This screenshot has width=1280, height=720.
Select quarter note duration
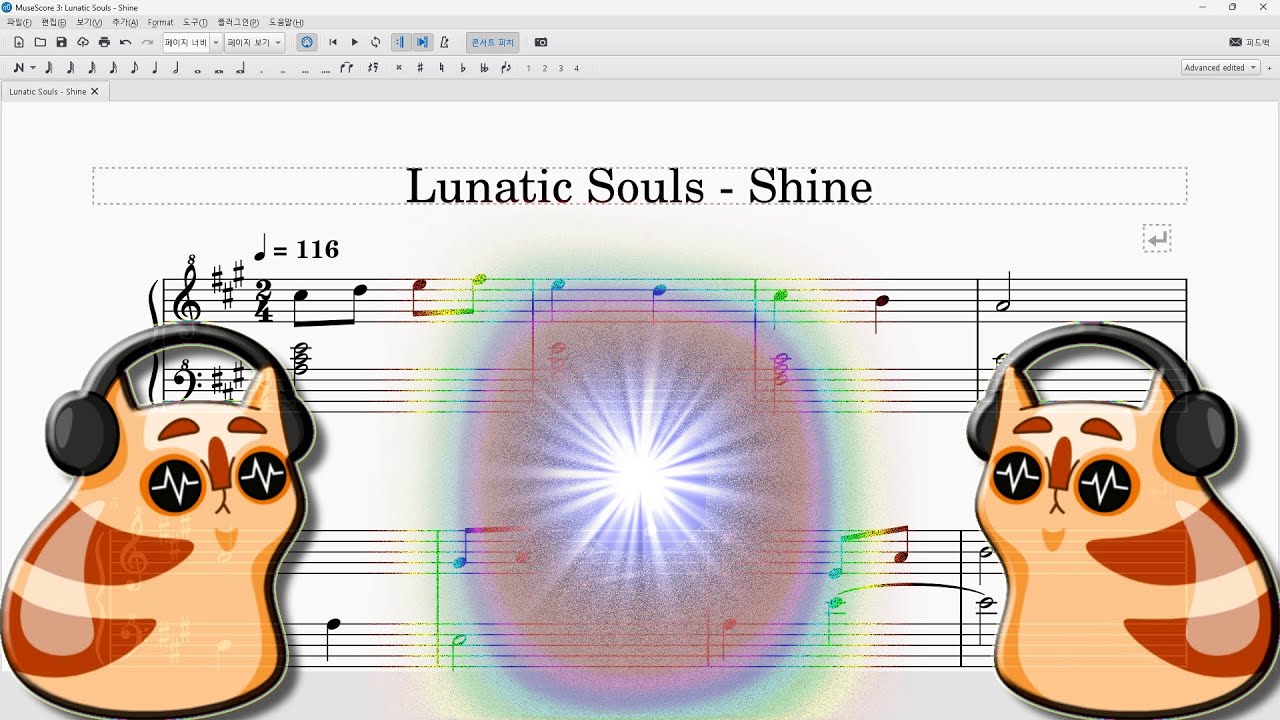pos(155,68)
